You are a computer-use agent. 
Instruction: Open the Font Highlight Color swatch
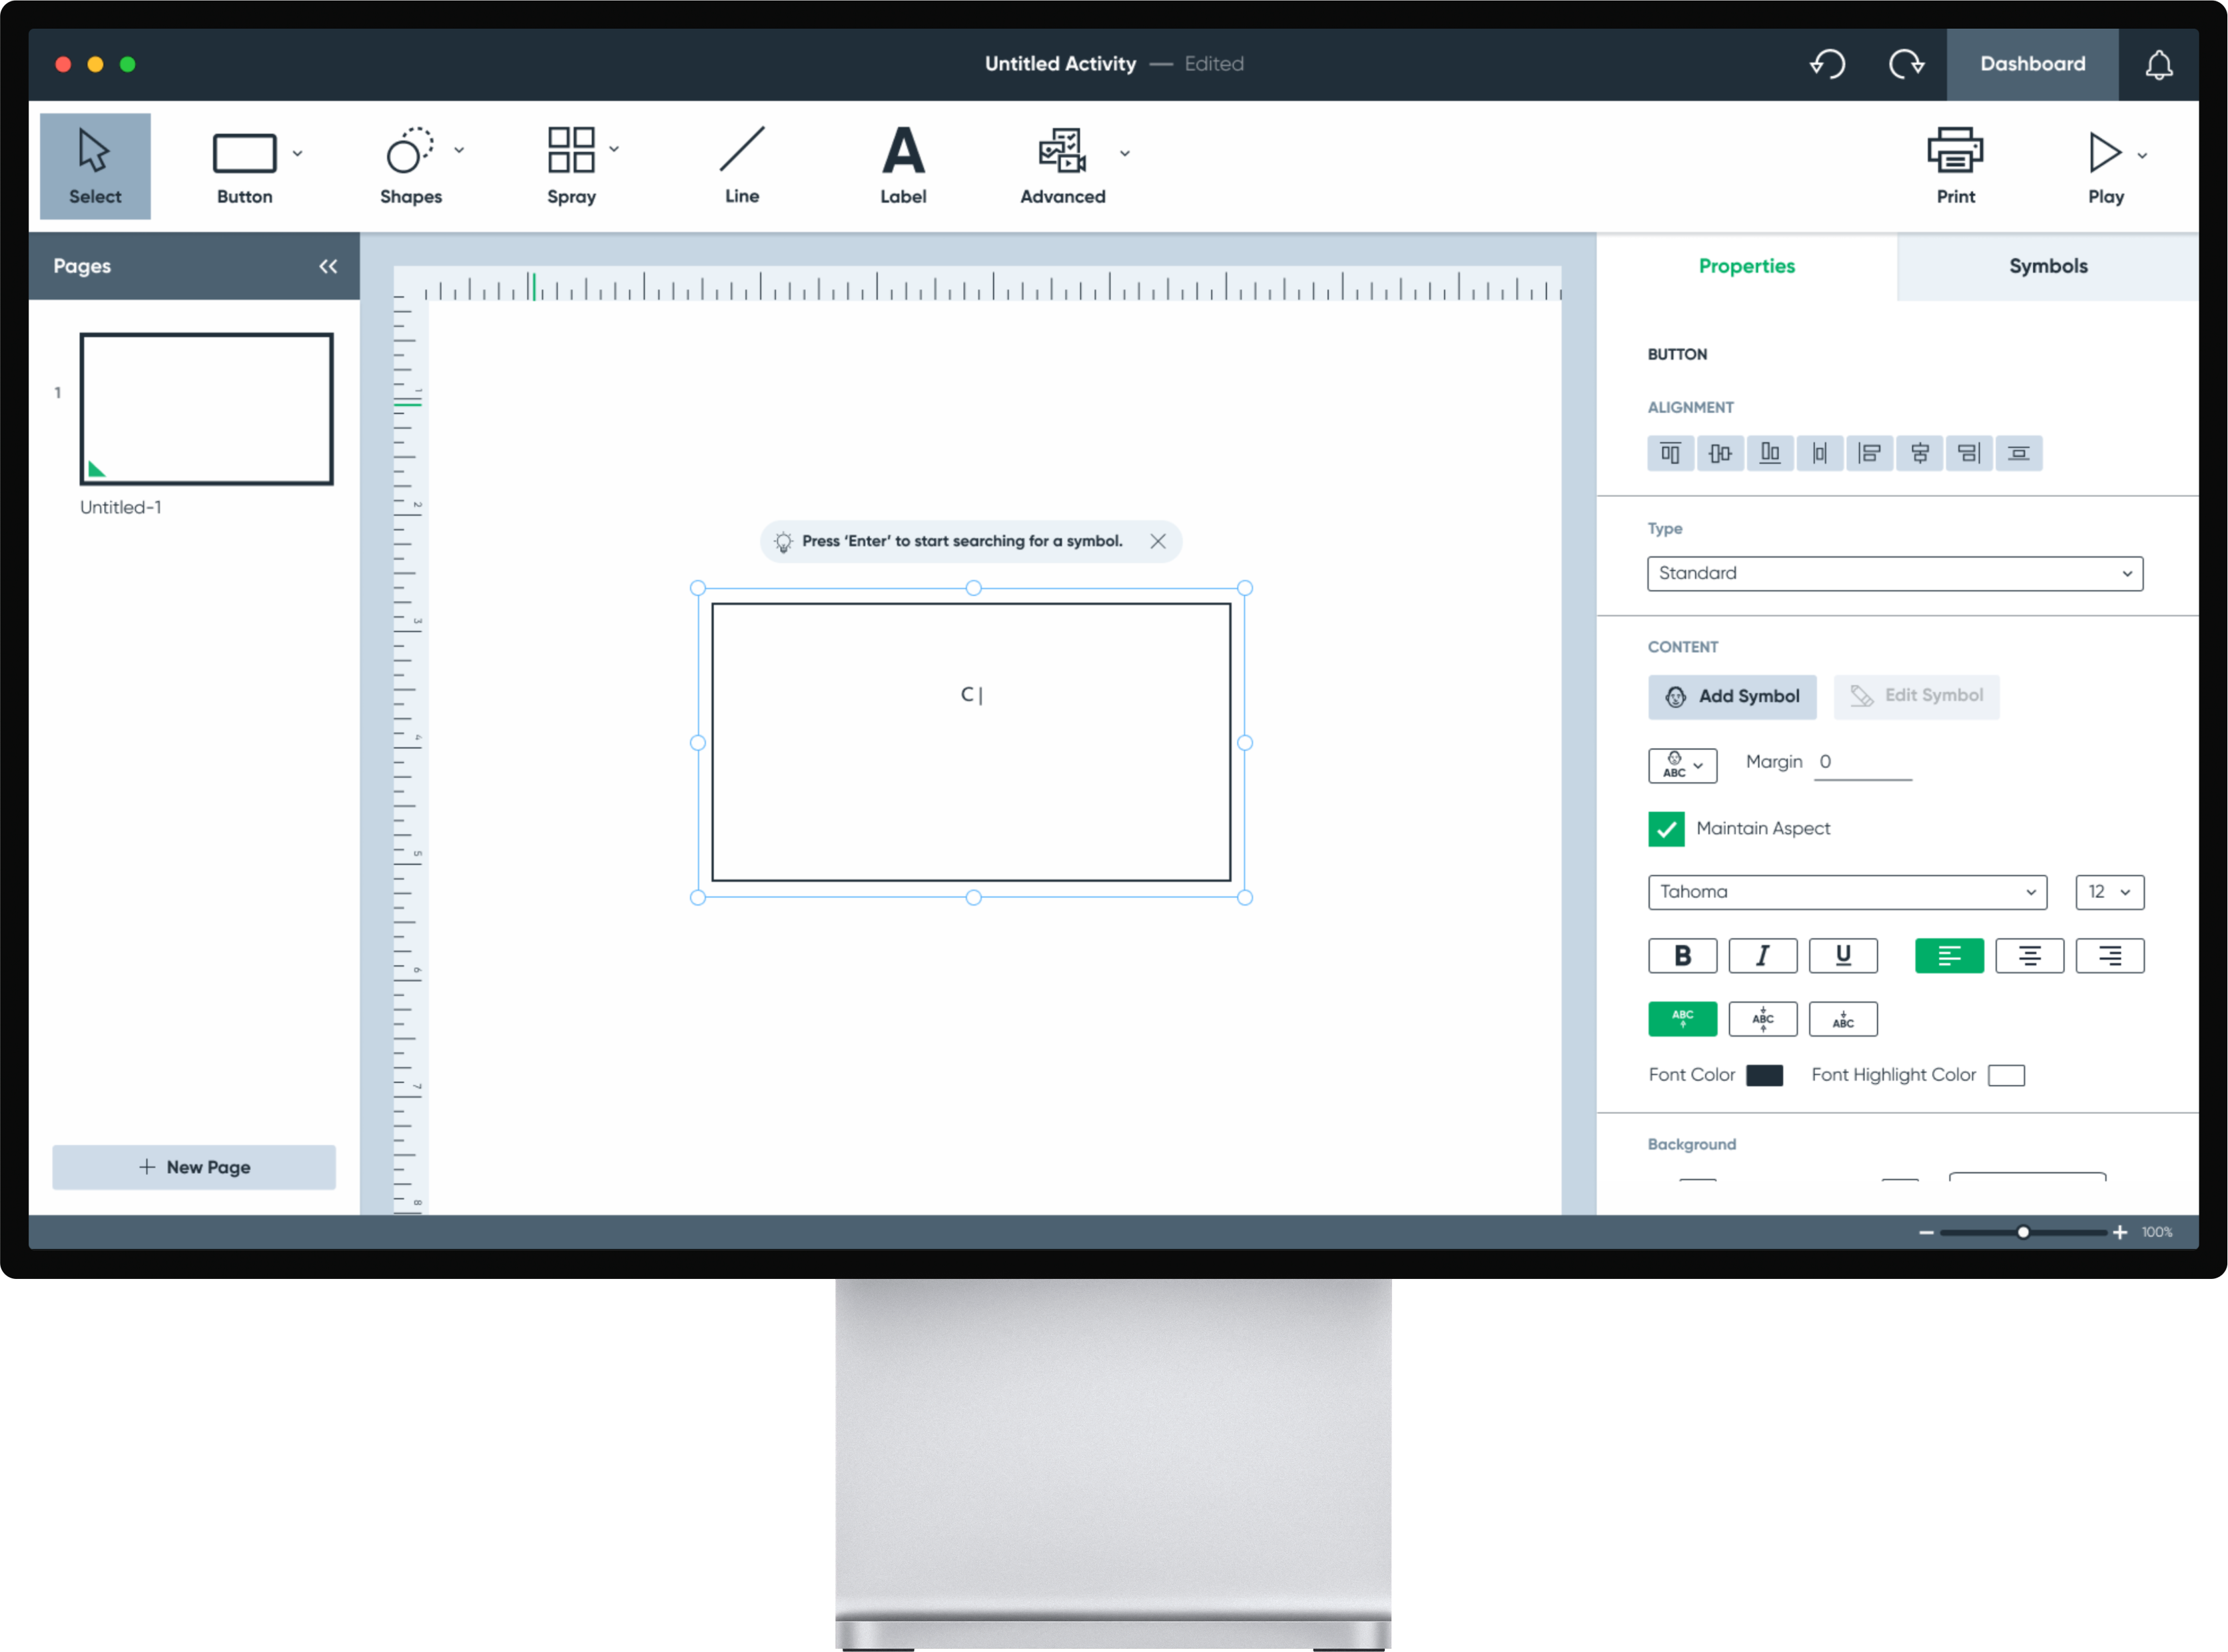click(x=2006, y=1075)
